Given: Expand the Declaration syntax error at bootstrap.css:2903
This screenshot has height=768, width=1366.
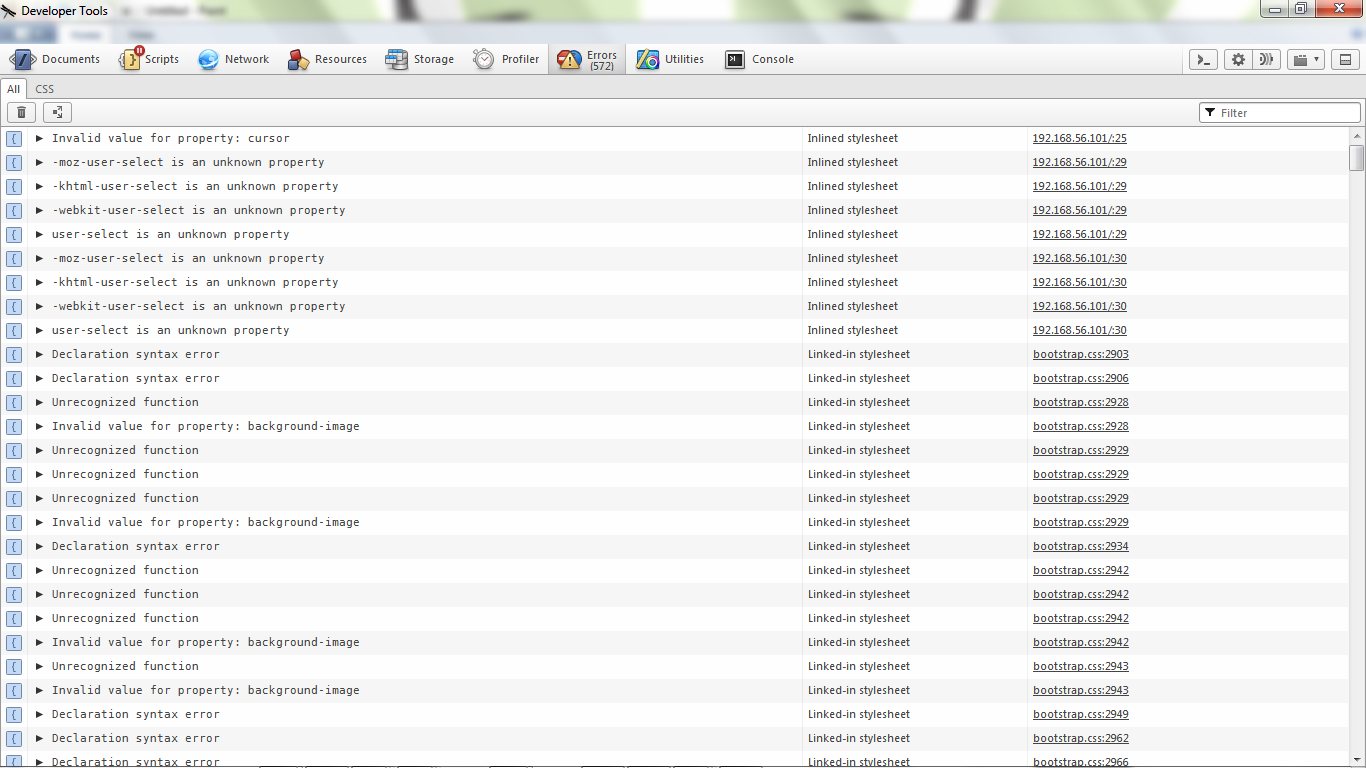Looking at the screenshot, I should pos(40,354).
